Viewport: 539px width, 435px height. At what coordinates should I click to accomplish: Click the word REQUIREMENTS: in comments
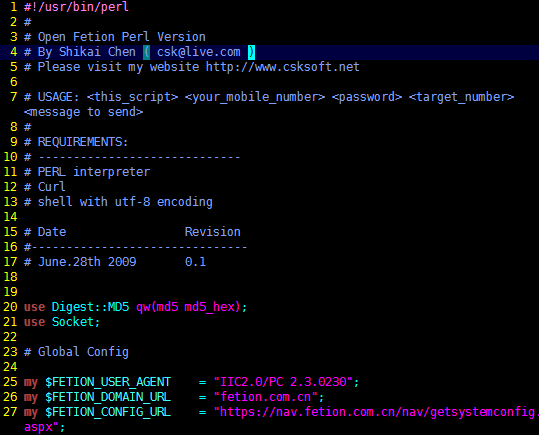click(x=82, y=142)
